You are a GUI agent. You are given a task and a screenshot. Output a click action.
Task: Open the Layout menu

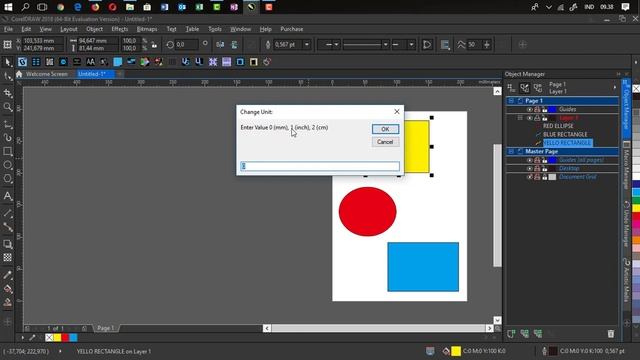(x=69, y=29)
